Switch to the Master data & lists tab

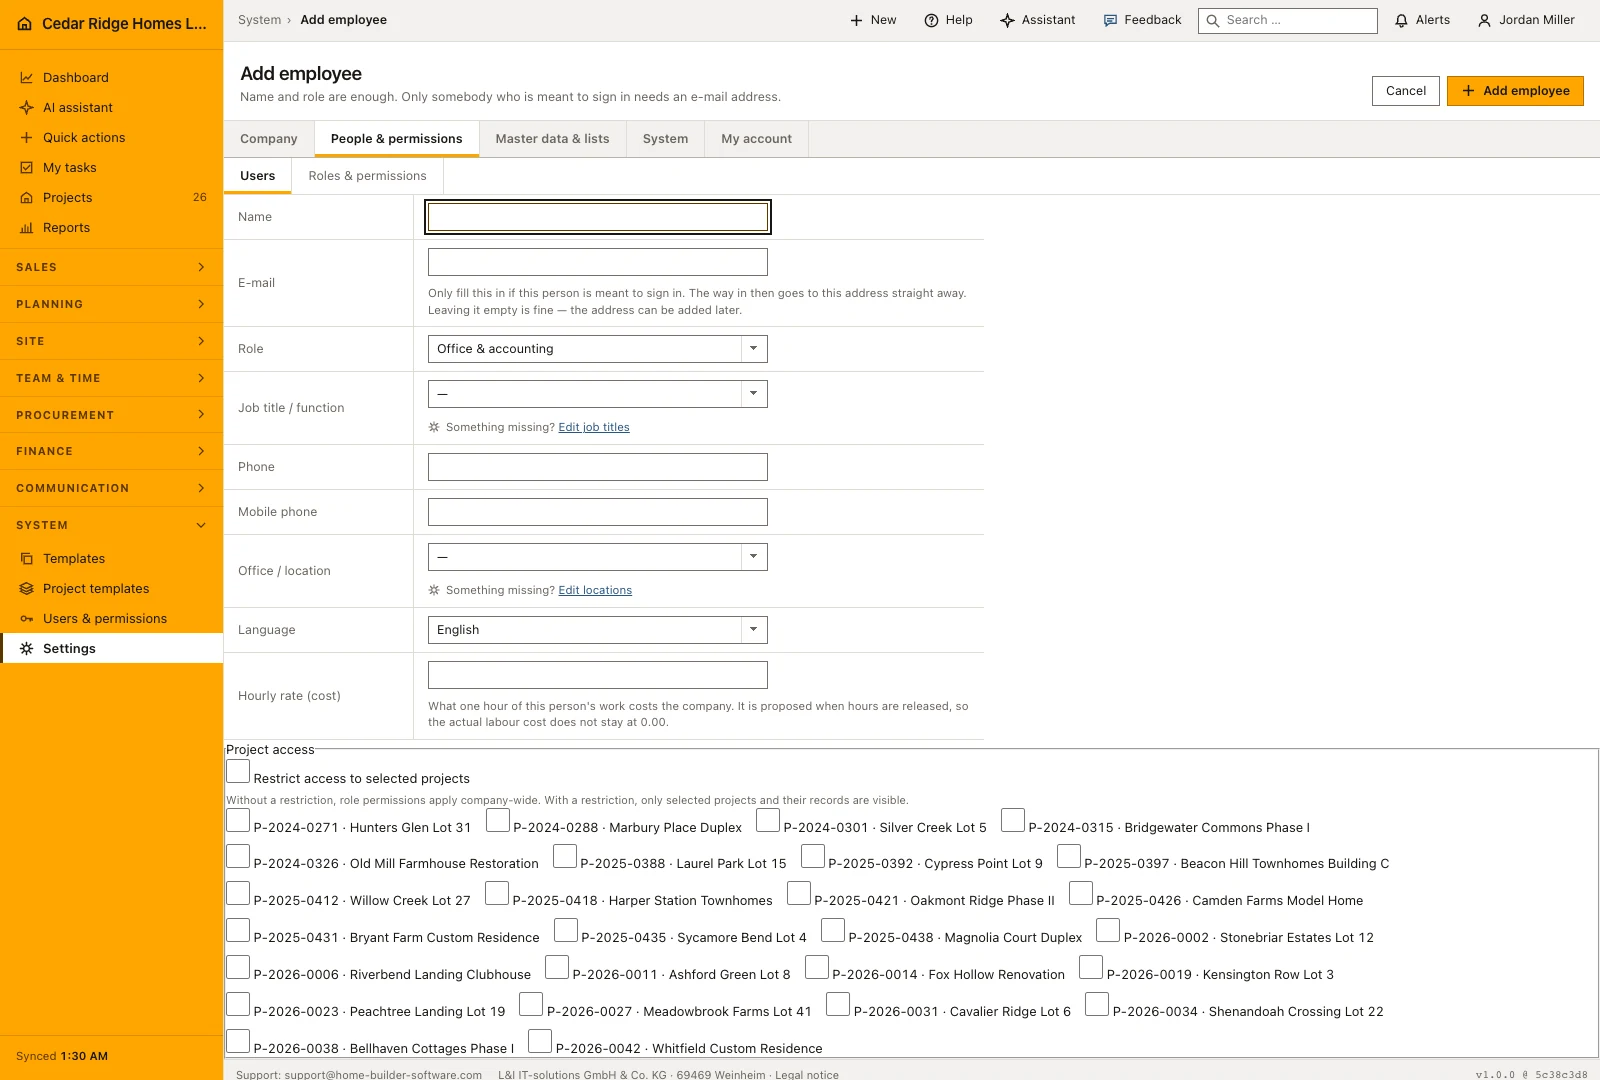point(552,139)
